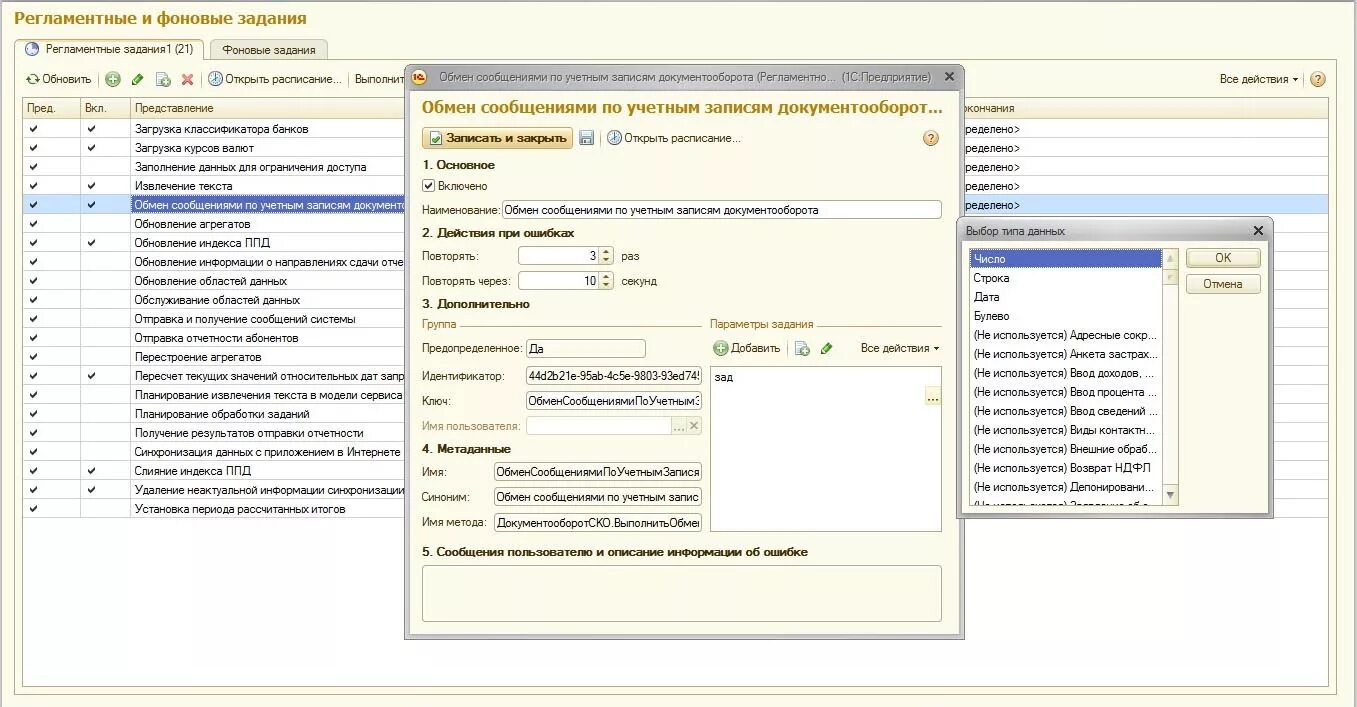This screenshot has width=1357, height=707.
Task: Click Обновить button in main toolbar
Action: (x=58, y=79)
